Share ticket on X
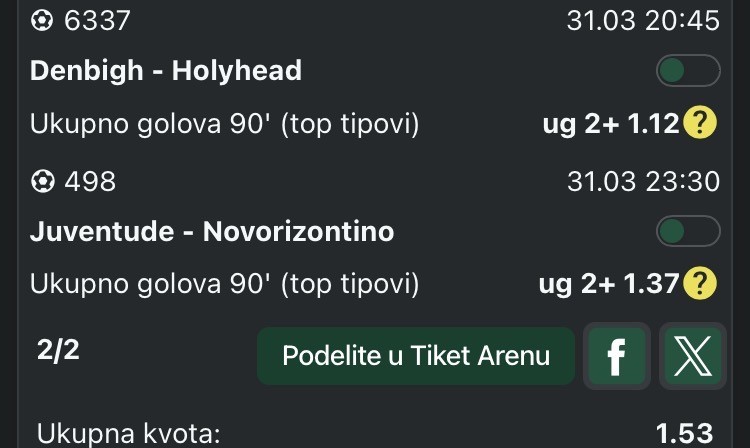Screen dimensions: 750x448 691,356
